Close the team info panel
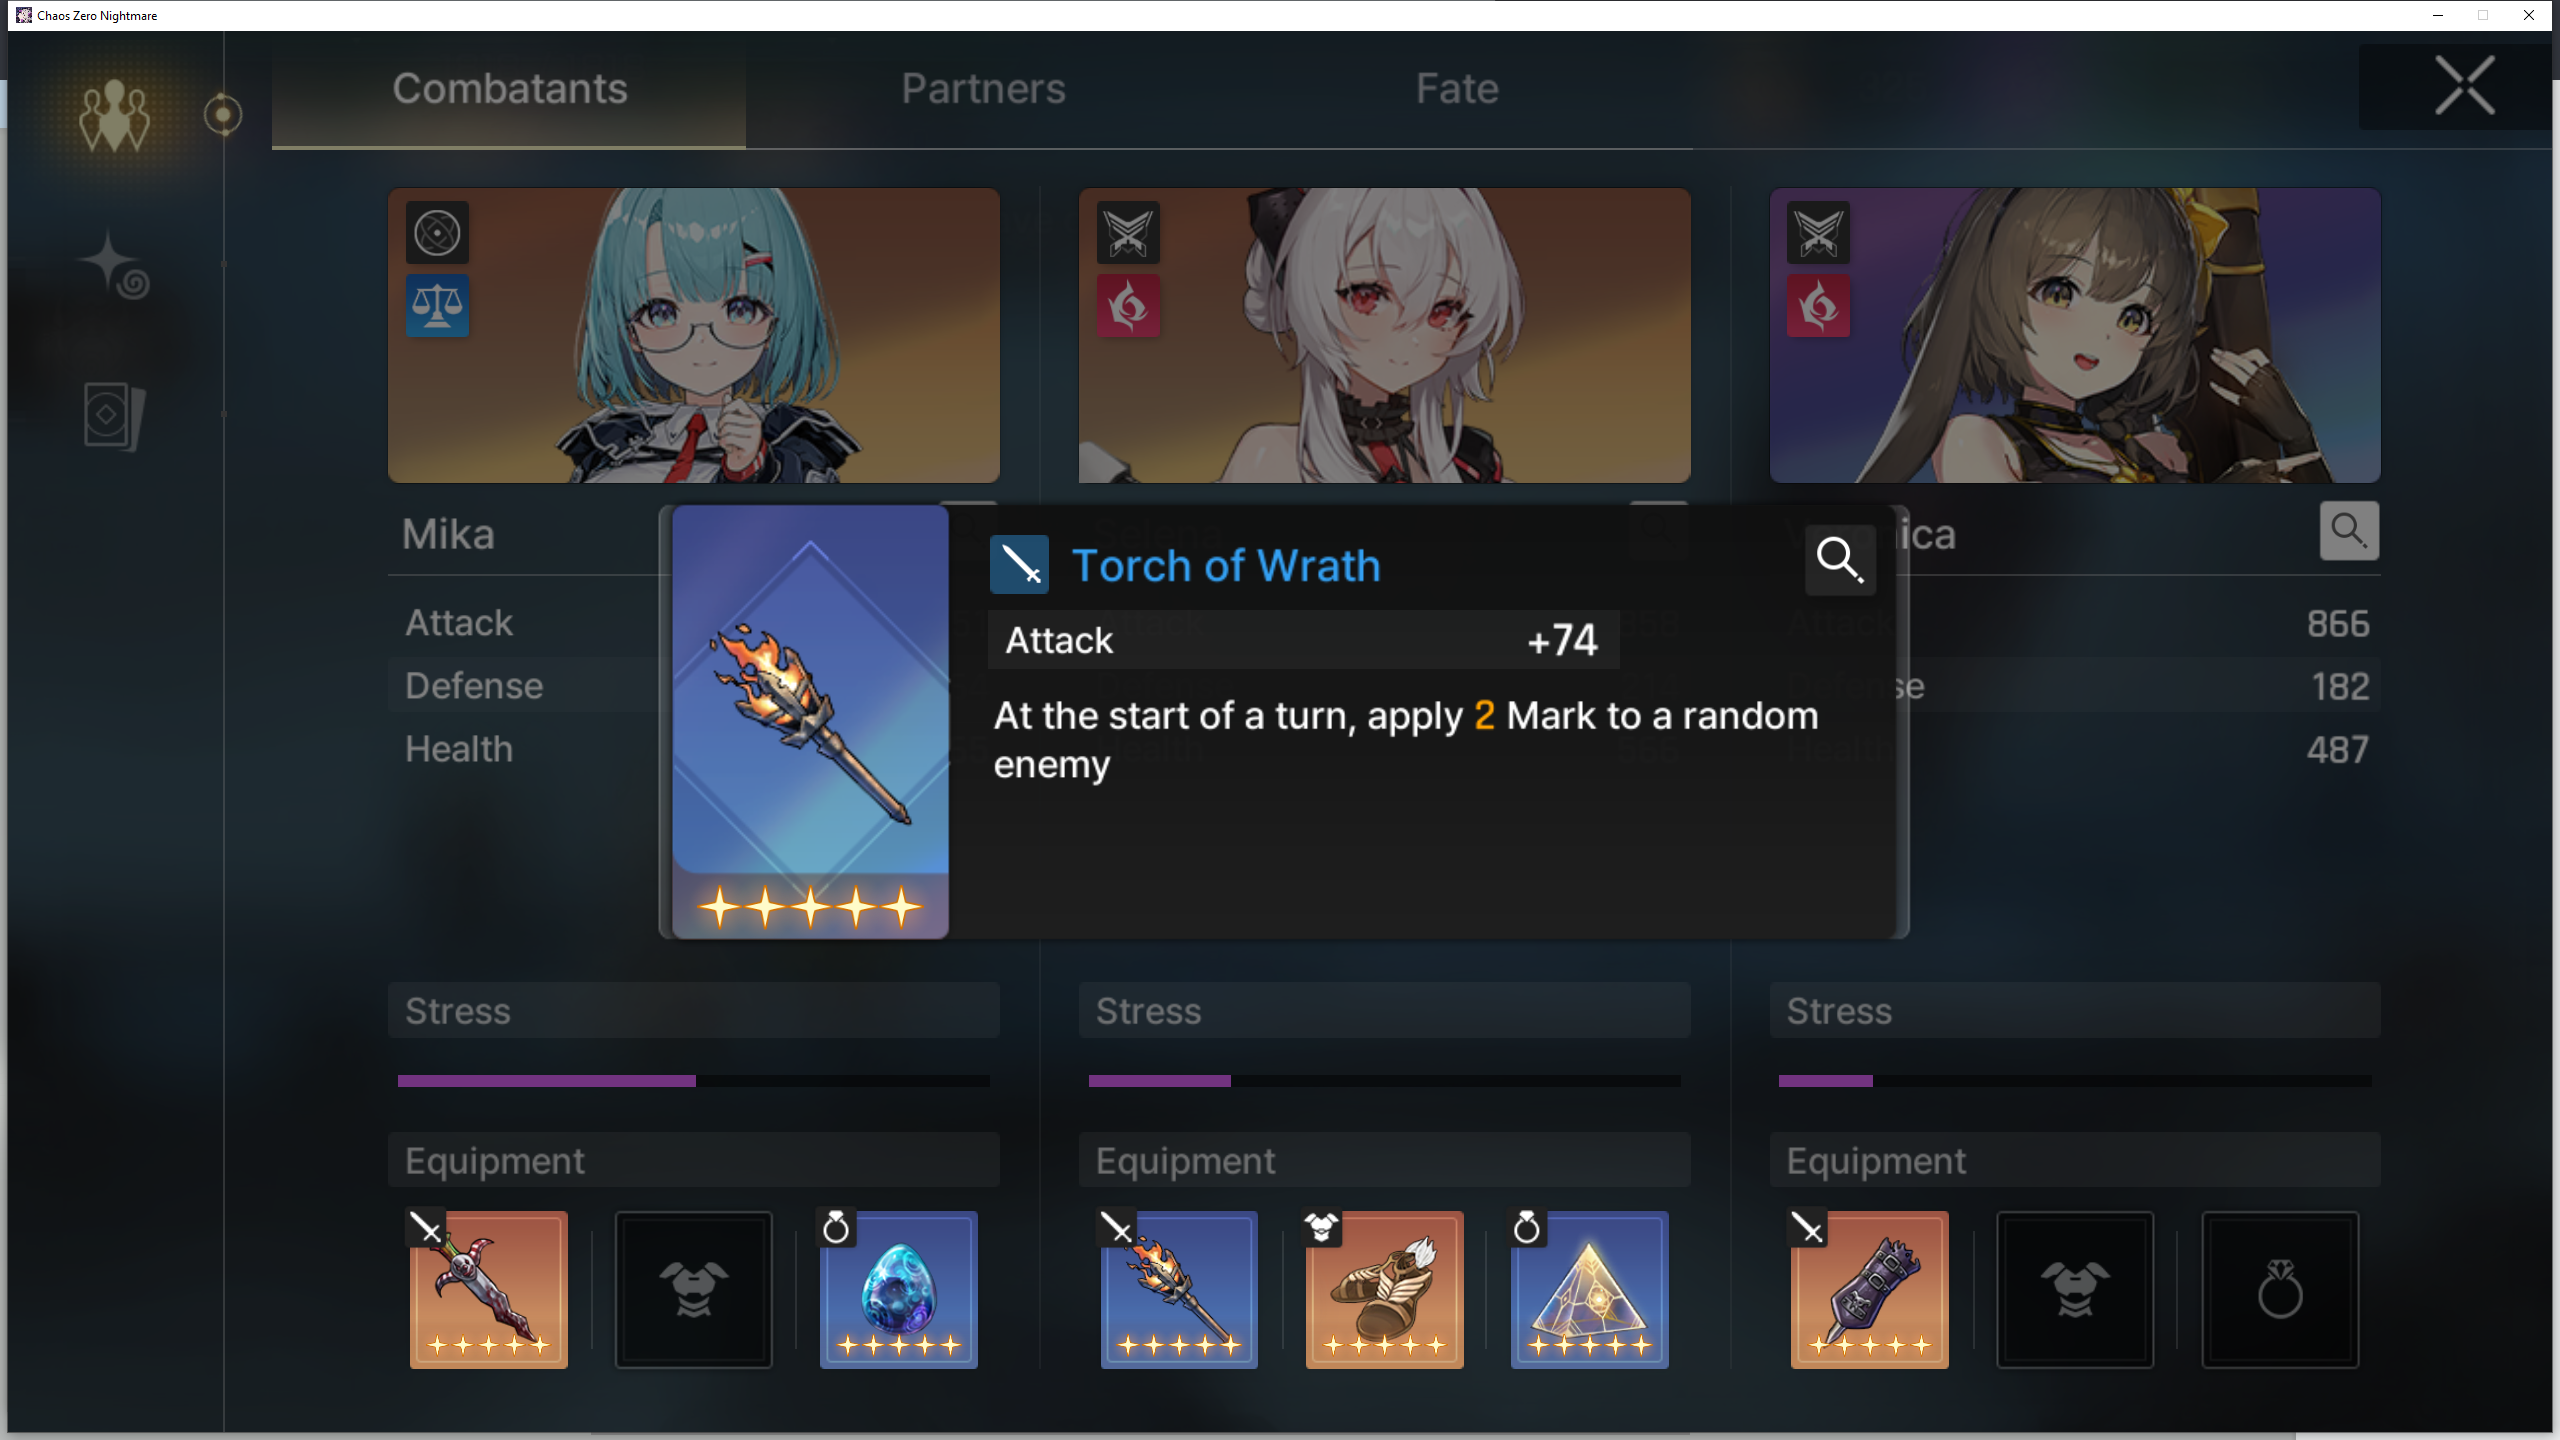The image size is (2560, 1440). (x=2464, y=86)
